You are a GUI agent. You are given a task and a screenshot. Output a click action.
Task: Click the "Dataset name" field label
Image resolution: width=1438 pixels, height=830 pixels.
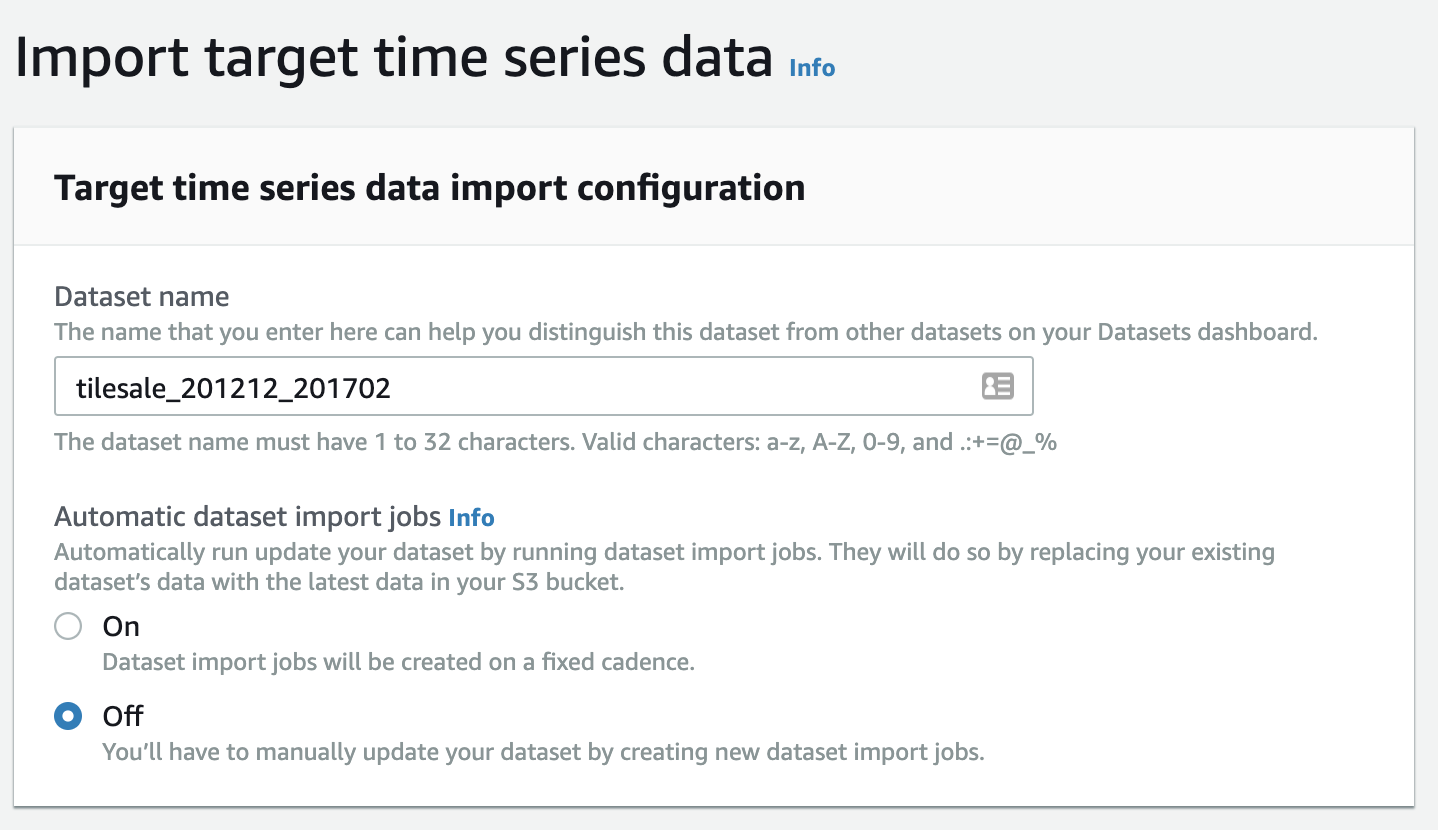[x=141, y=297]
